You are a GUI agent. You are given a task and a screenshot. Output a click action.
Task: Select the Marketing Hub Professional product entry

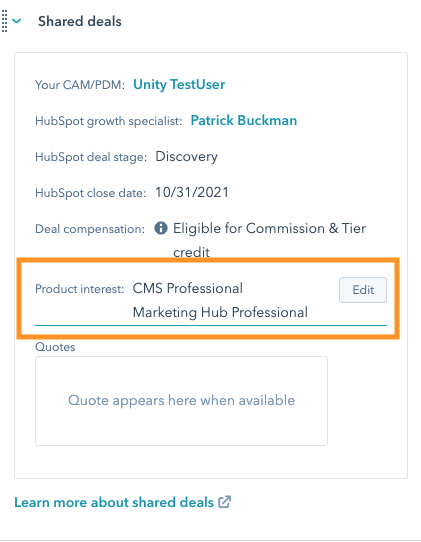[220, 312]
